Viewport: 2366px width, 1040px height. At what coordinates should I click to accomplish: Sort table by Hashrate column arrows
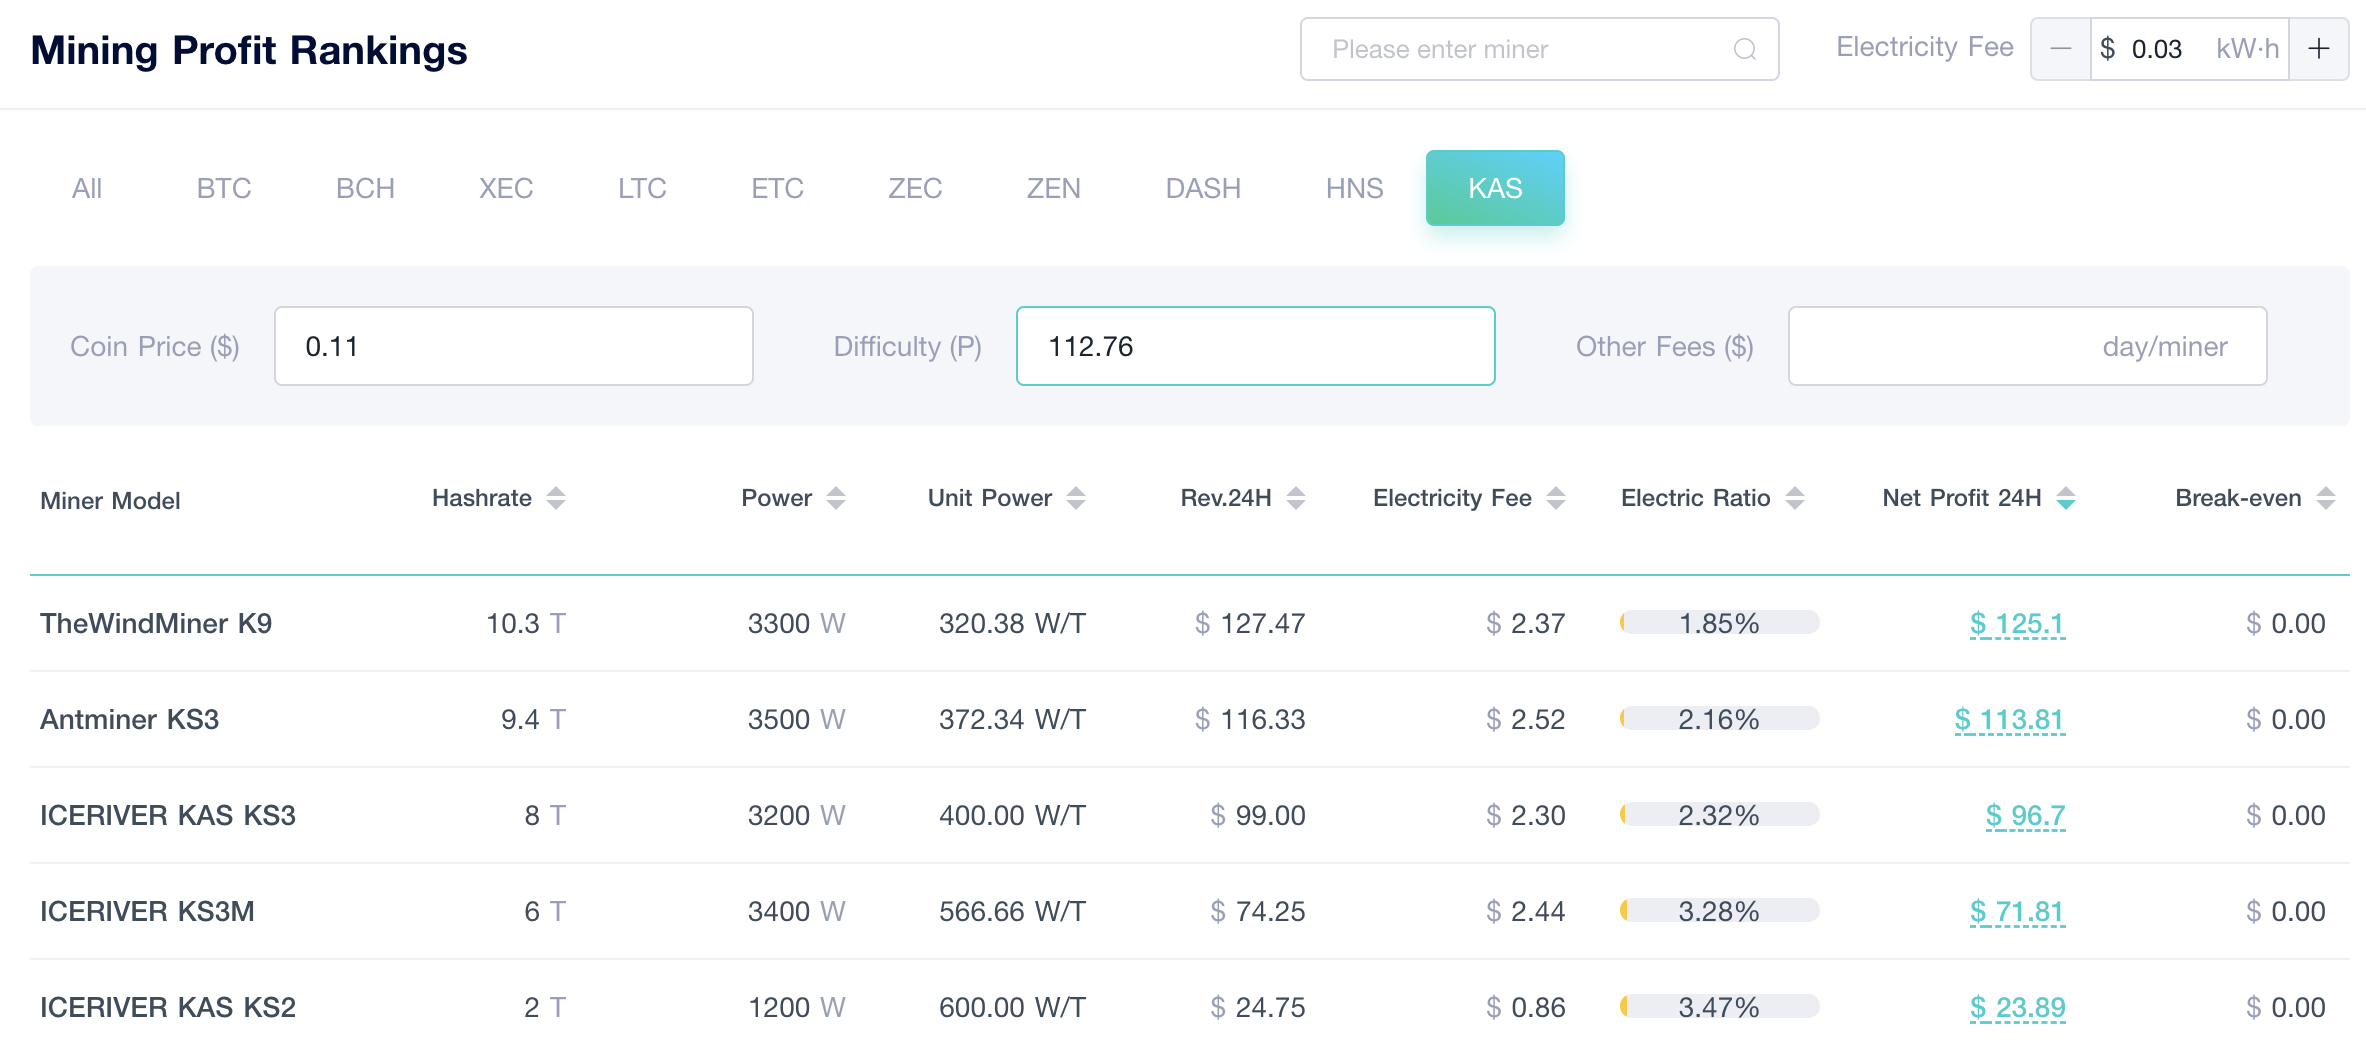pyautogui.click(x=556, y=498)
